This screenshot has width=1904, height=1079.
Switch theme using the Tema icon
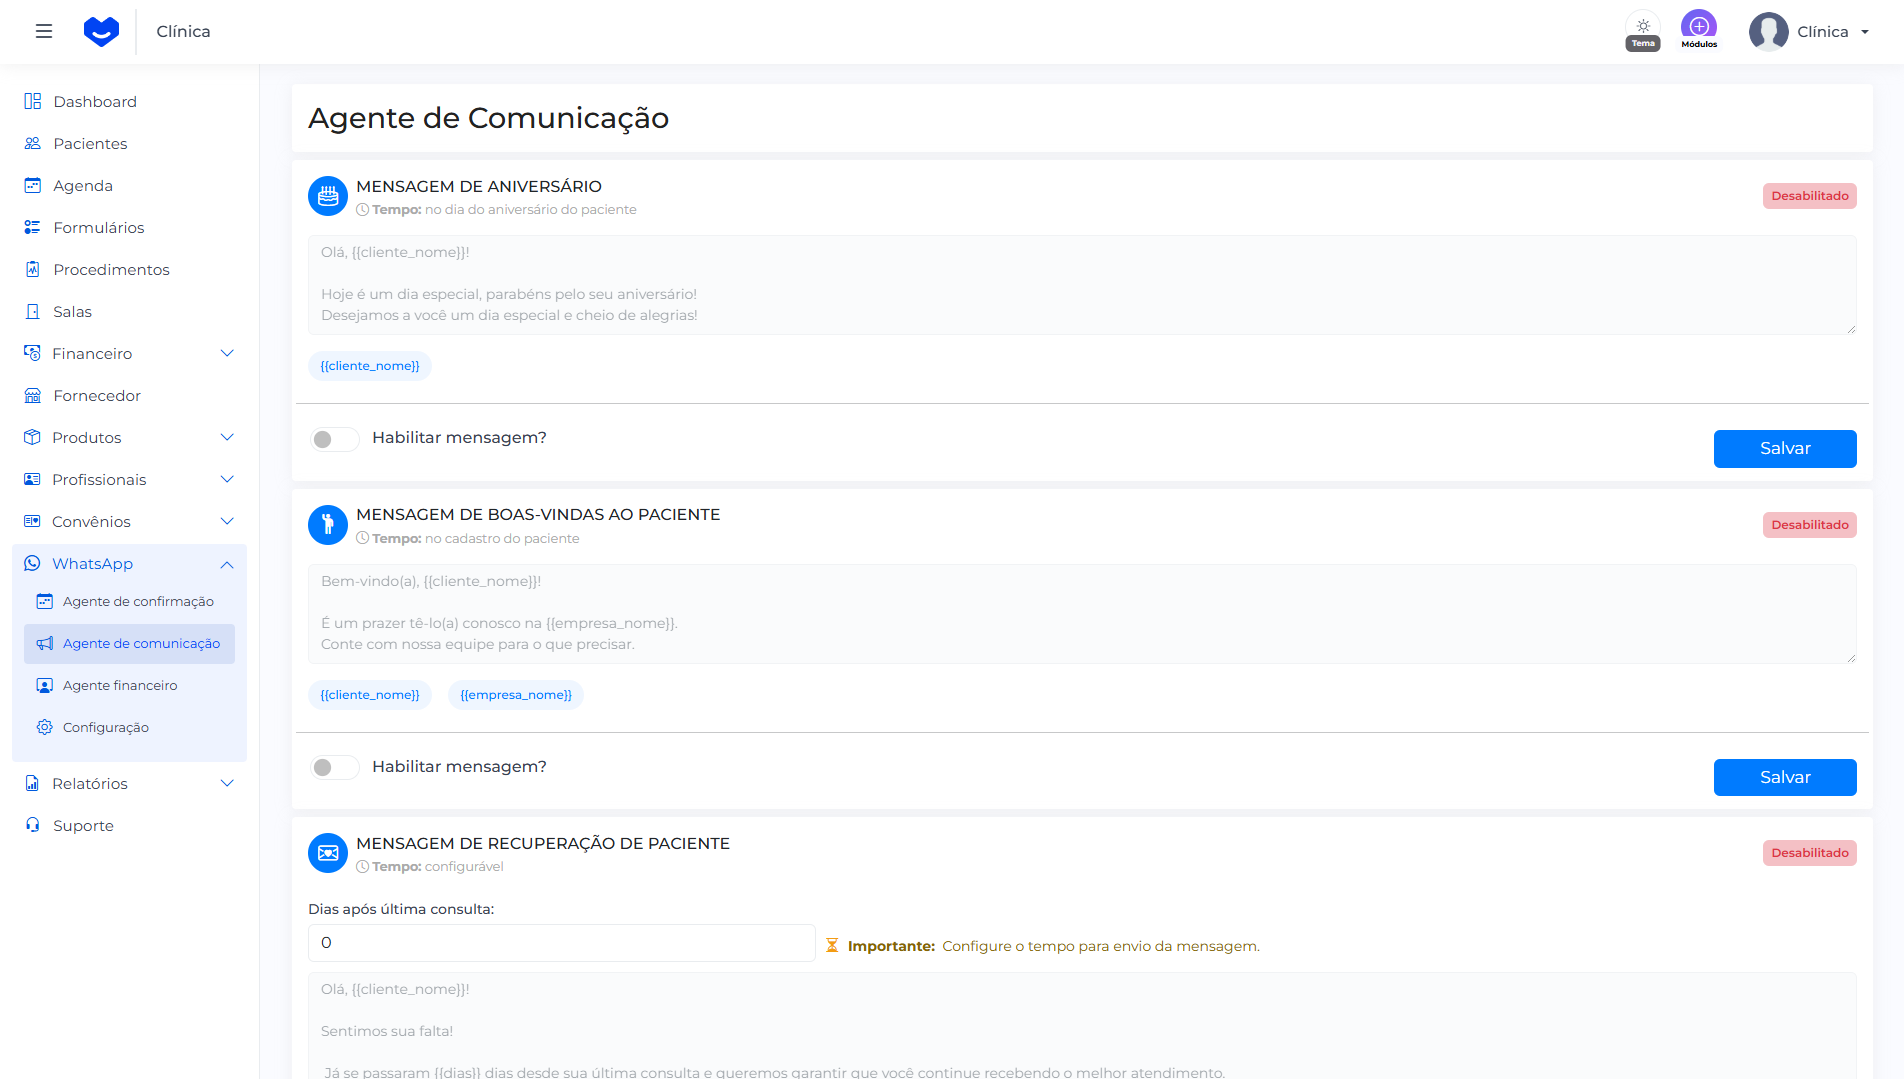coord(1643,30)
